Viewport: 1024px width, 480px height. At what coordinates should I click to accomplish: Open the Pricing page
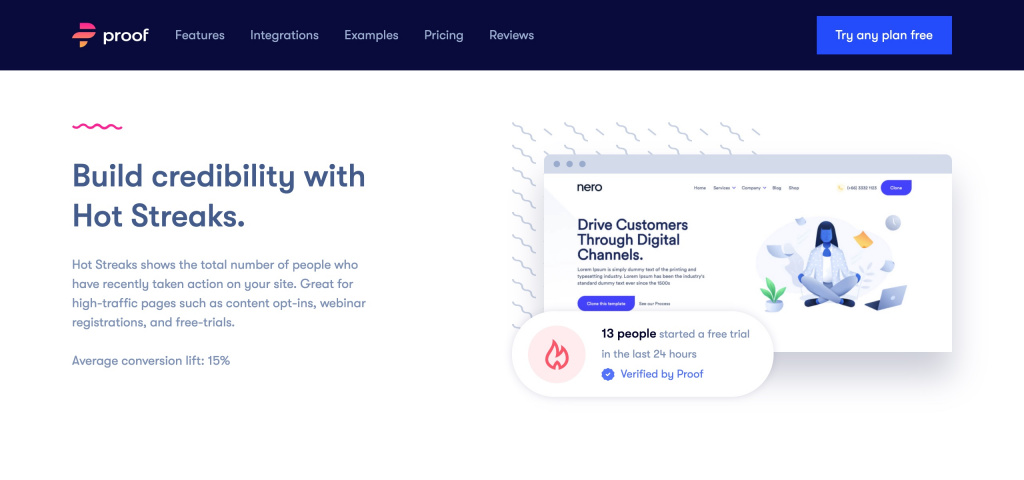pos(443,35)
